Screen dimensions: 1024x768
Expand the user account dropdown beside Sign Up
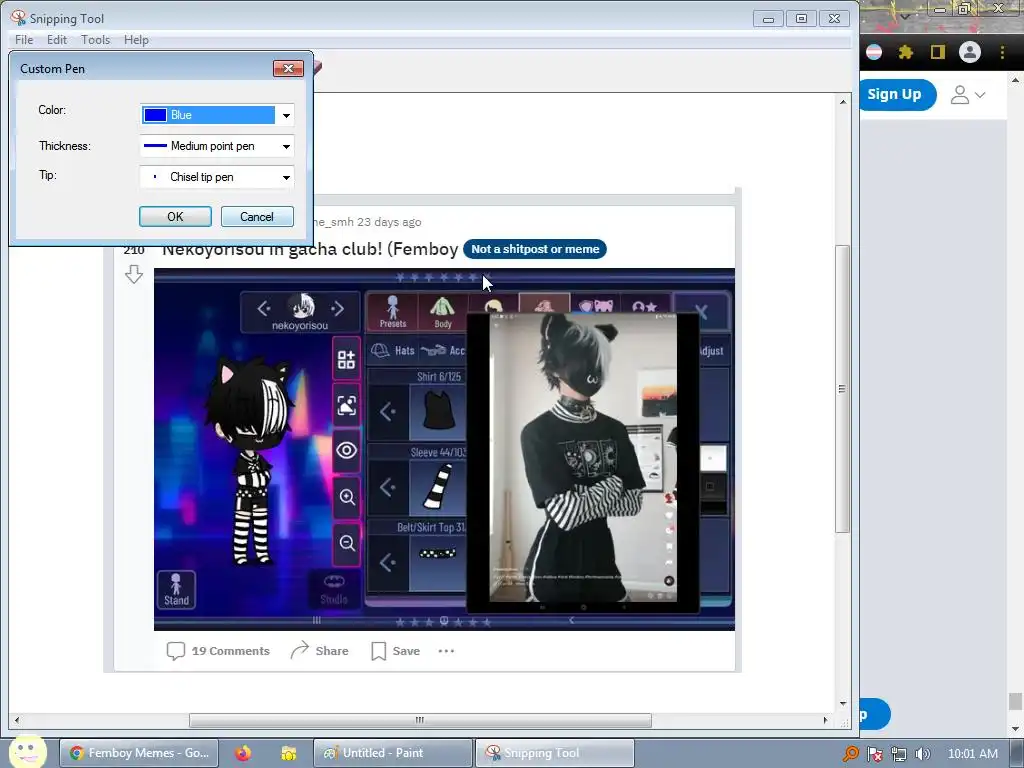967,95
